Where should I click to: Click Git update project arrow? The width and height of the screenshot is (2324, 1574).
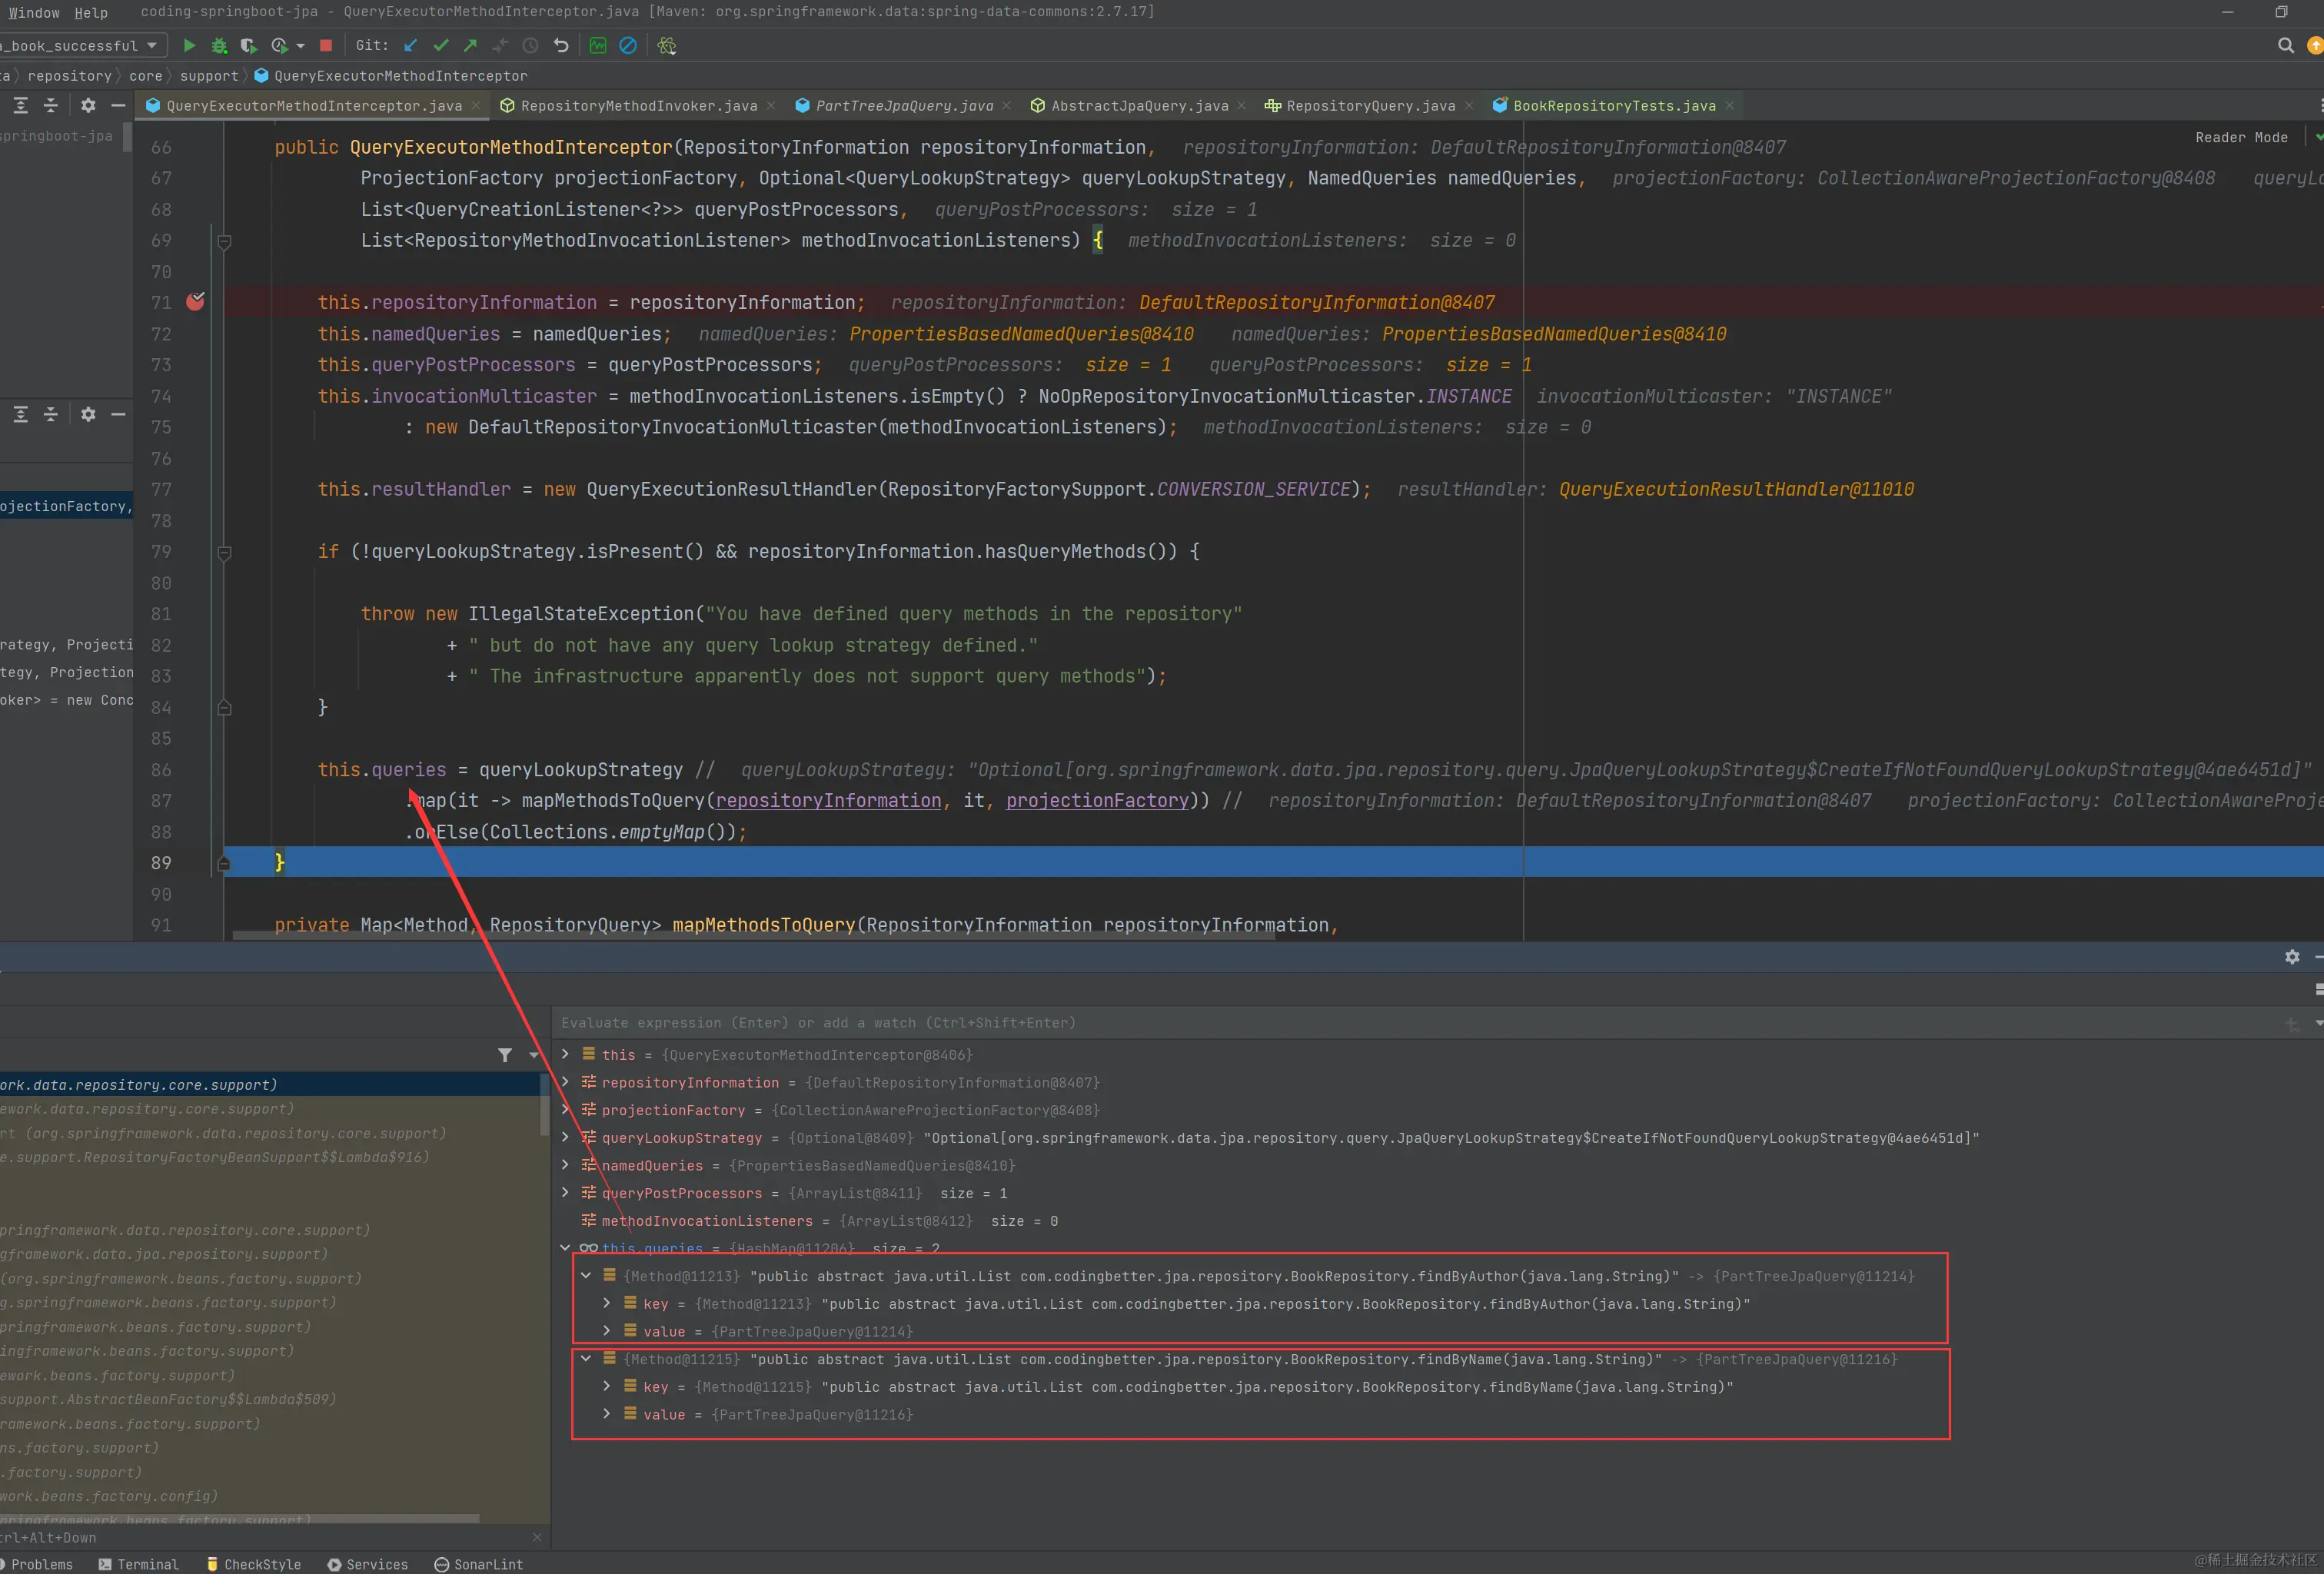[410, 45]
